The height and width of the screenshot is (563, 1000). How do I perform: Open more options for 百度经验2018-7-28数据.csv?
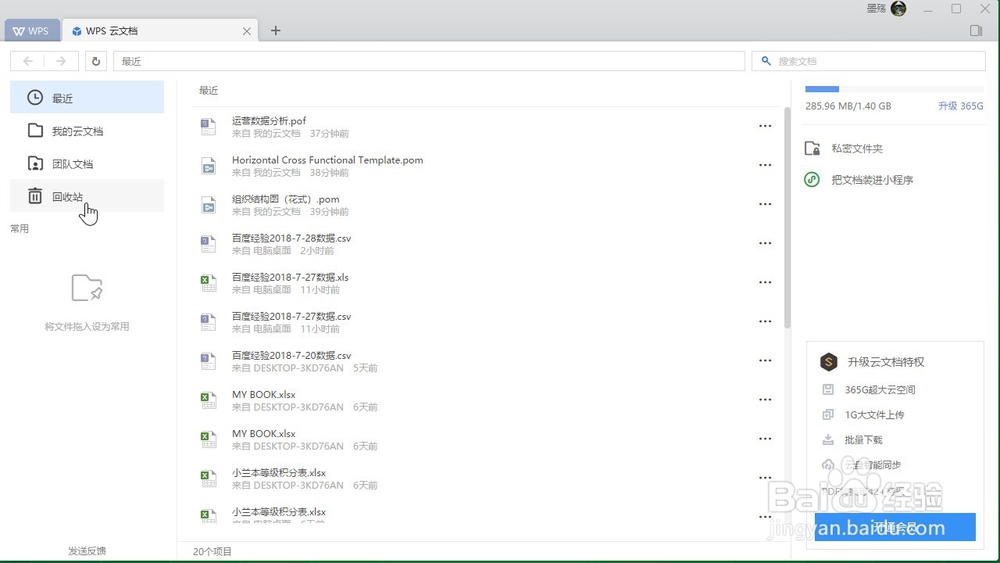click(x=765, y=243)
